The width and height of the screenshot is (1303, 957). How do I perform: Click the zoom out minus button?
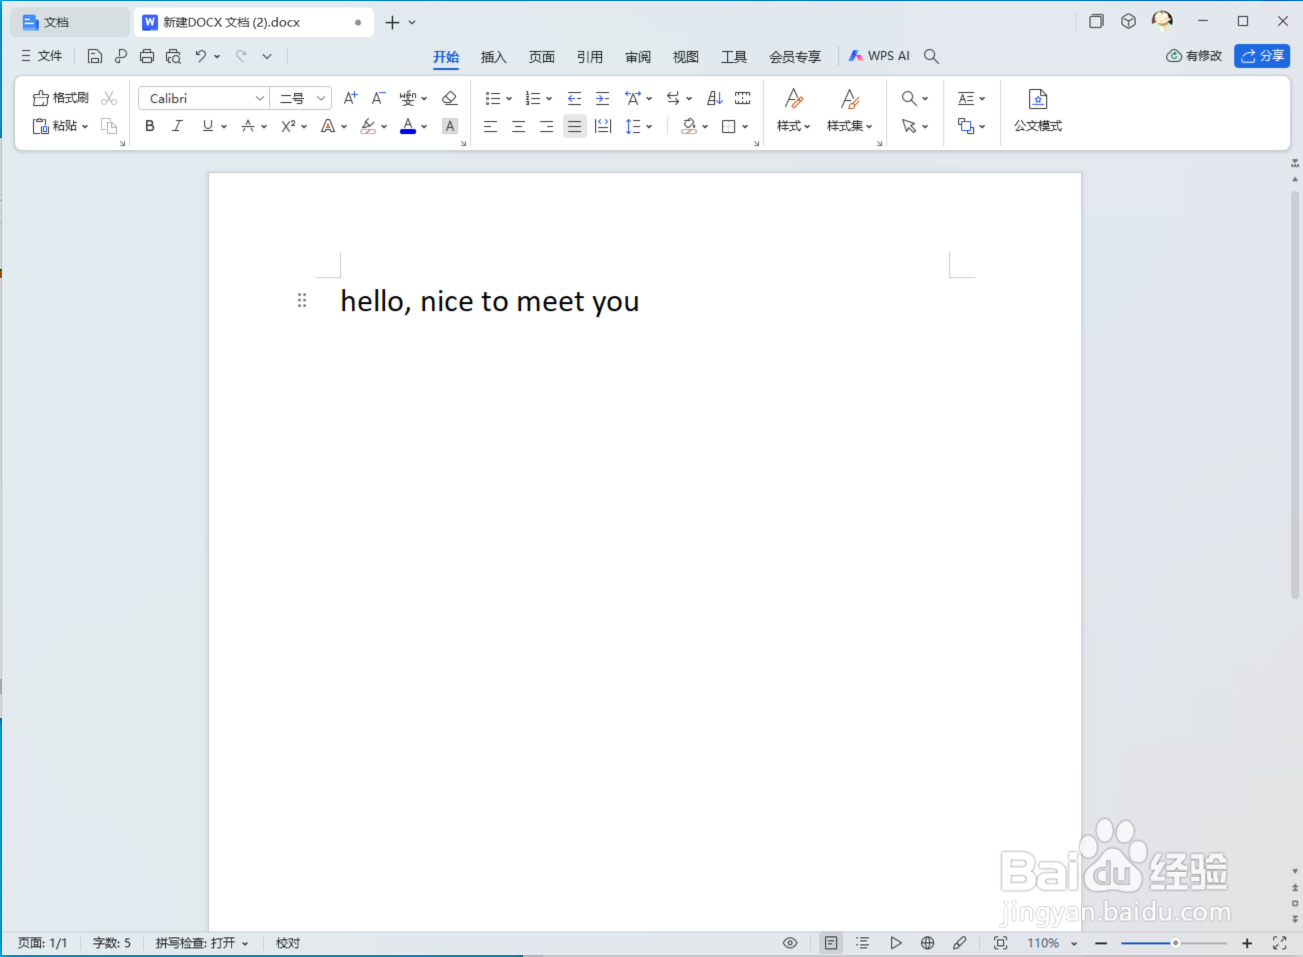pyautogui.click(x=1101, y=943)
